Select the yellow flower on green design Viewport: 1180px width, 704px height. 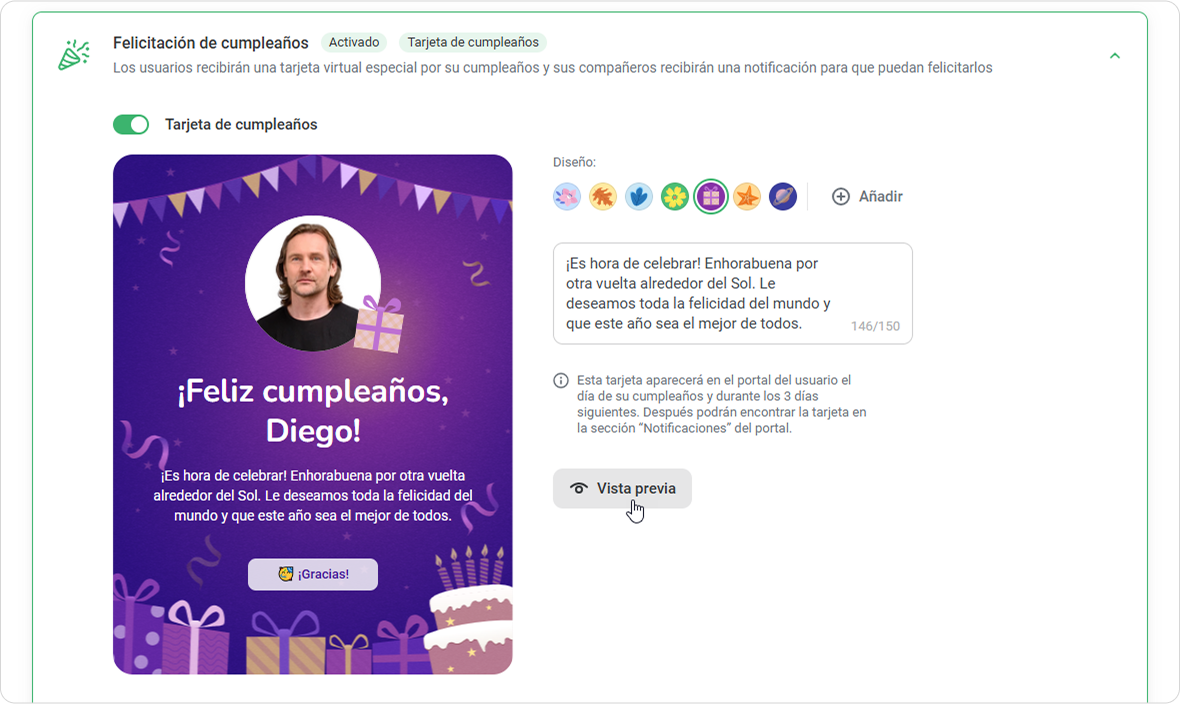(x=675, y=197)
